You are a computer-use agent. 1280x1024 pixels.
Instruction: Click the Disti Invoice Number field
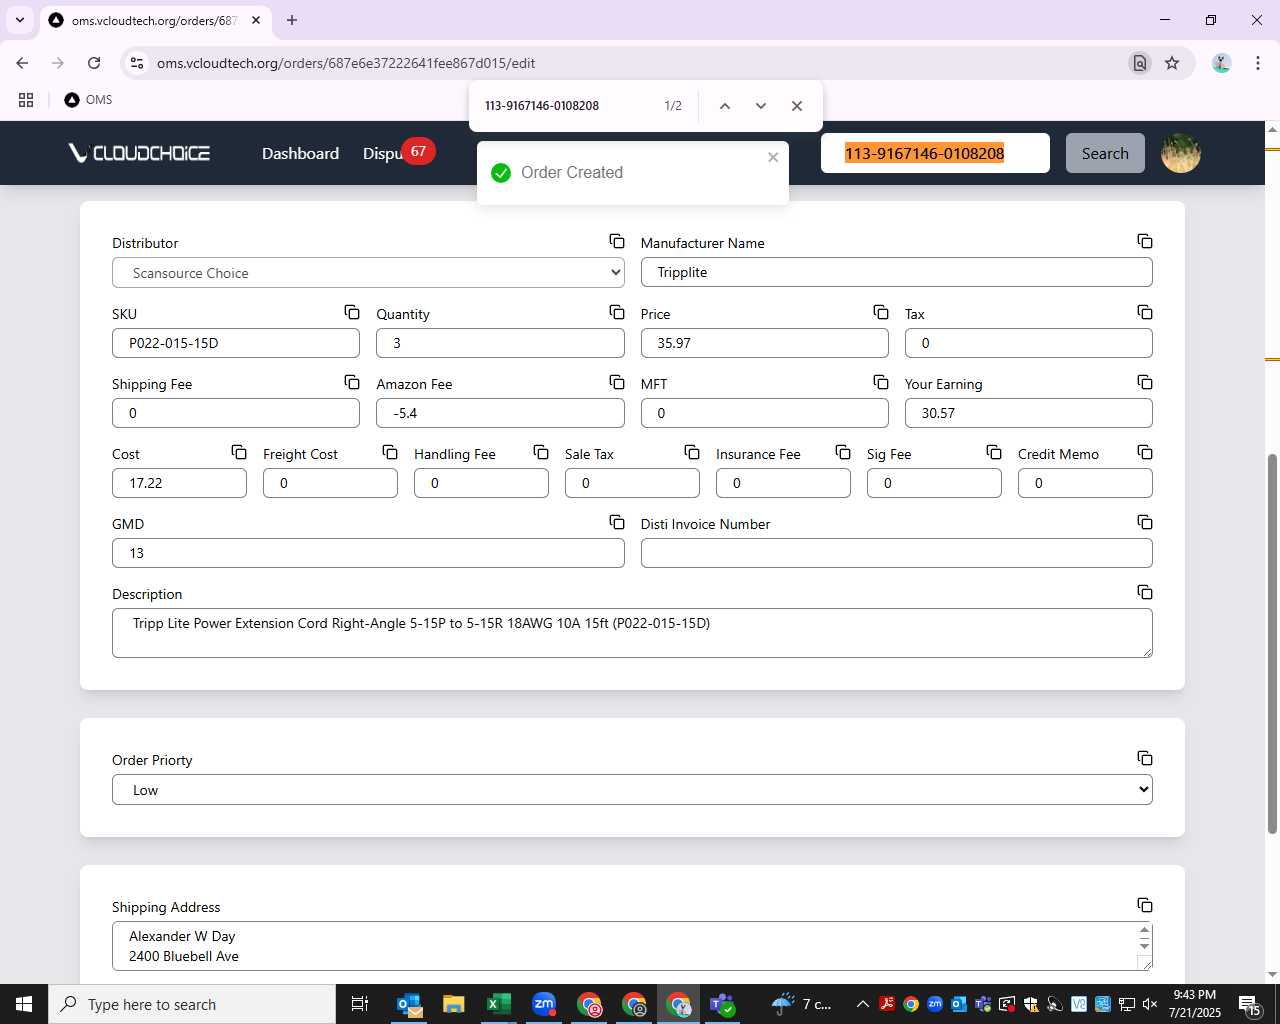click(x=896, y=553)
